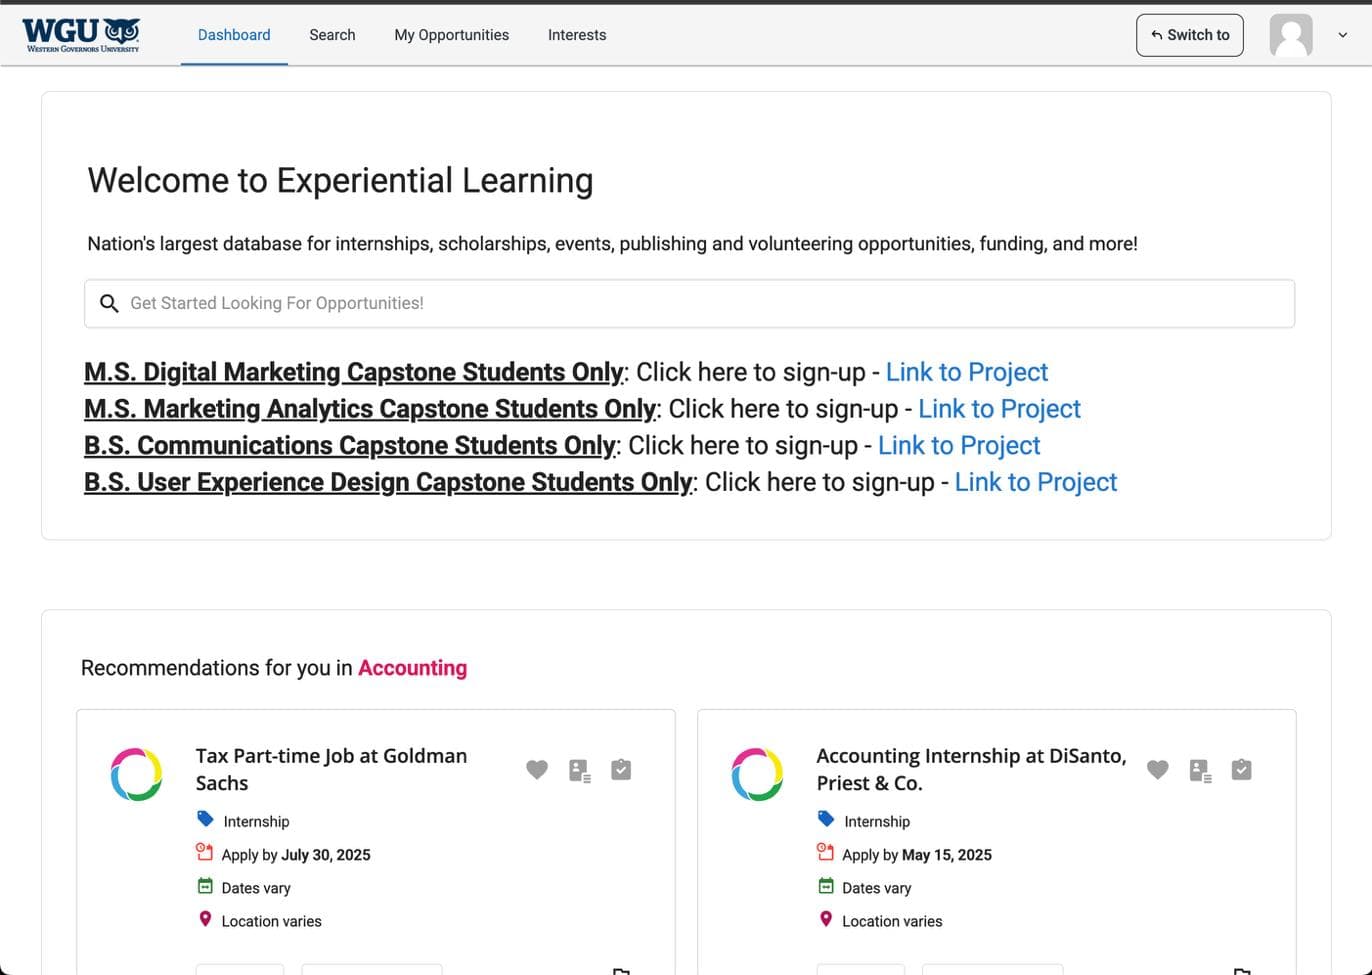Expand the account dropdown chevron
The width and height of the screenshot is (1372, 975).
[1343, 35]
